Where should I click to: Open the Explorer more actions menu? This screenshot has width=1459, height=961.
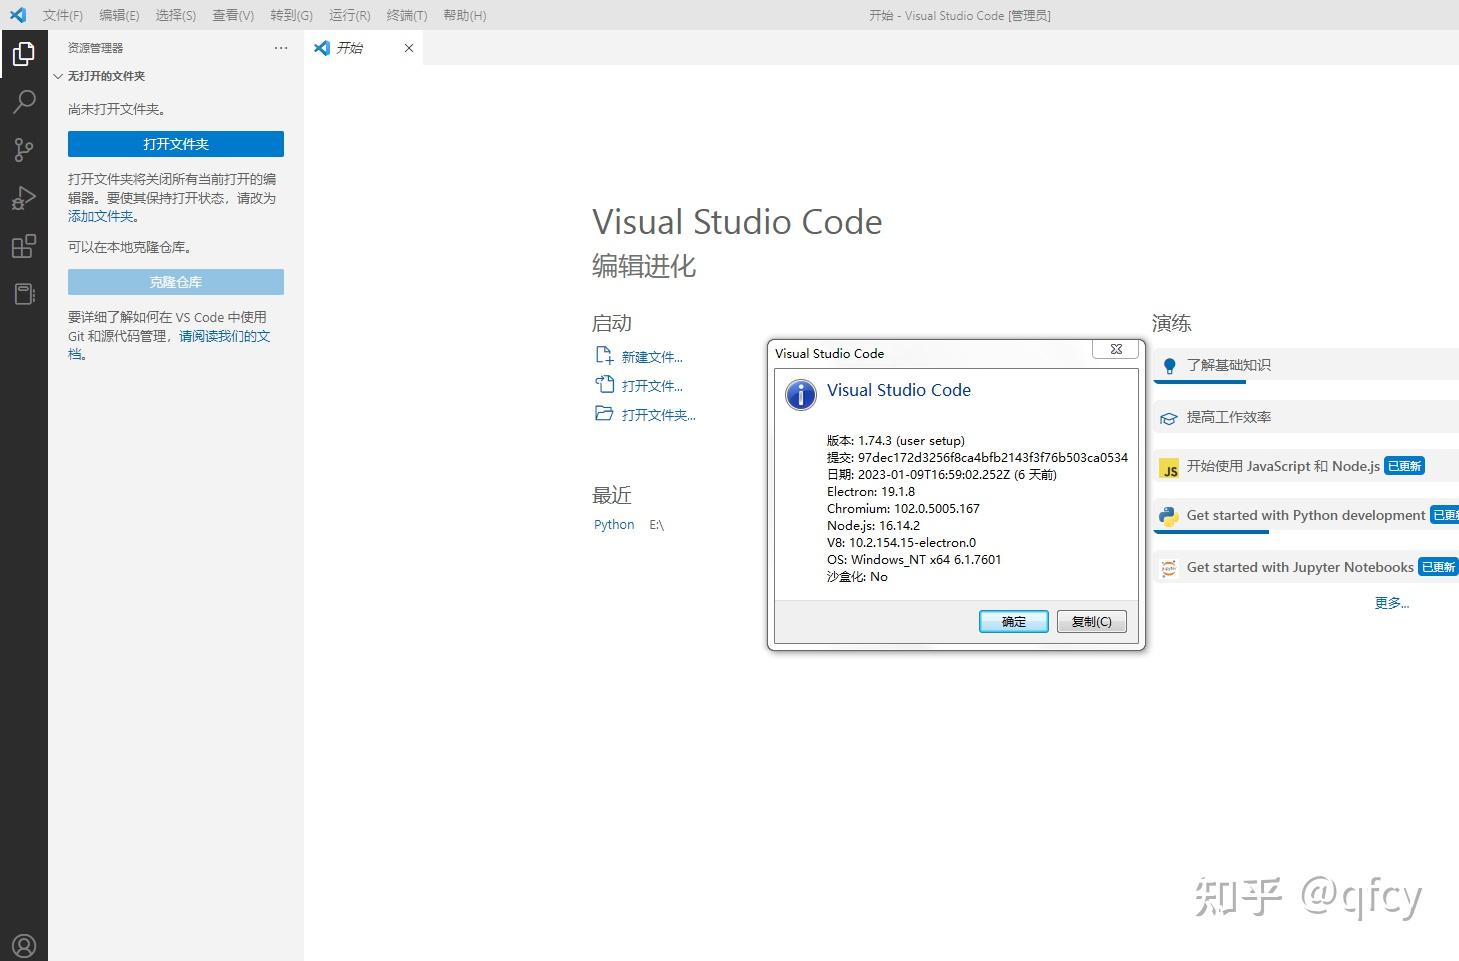click(x=280, y=47)
